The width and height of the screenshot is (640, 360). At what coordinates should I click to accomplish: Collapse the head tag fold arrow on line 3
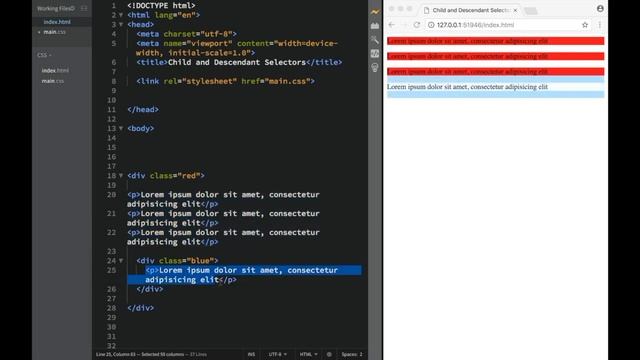(x=121, y=24)
